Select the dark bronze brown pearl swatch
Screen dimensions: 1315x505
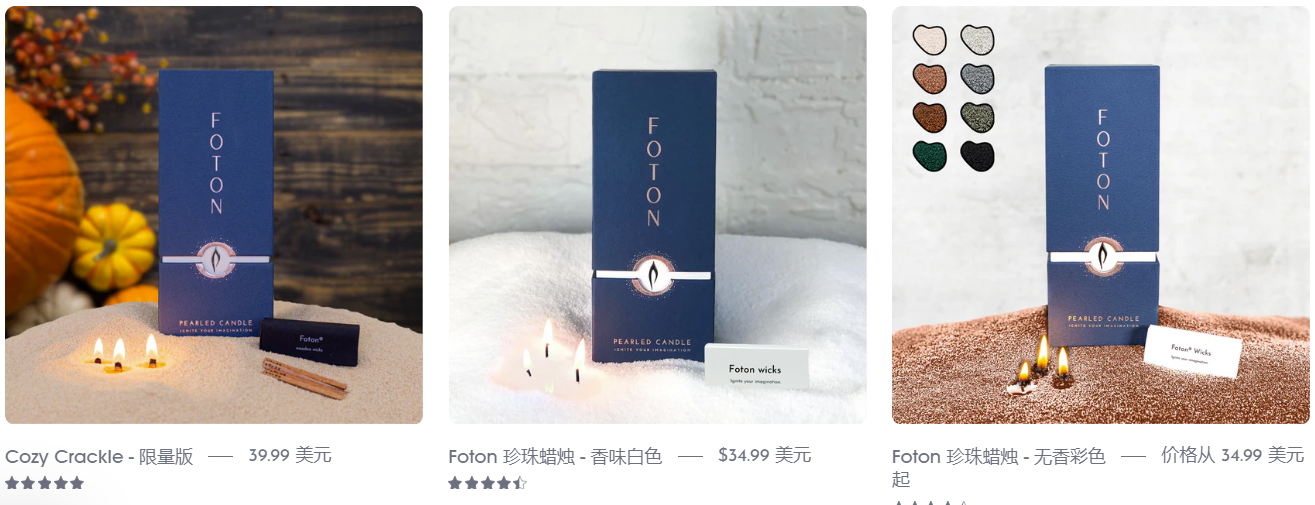(930, 117)
